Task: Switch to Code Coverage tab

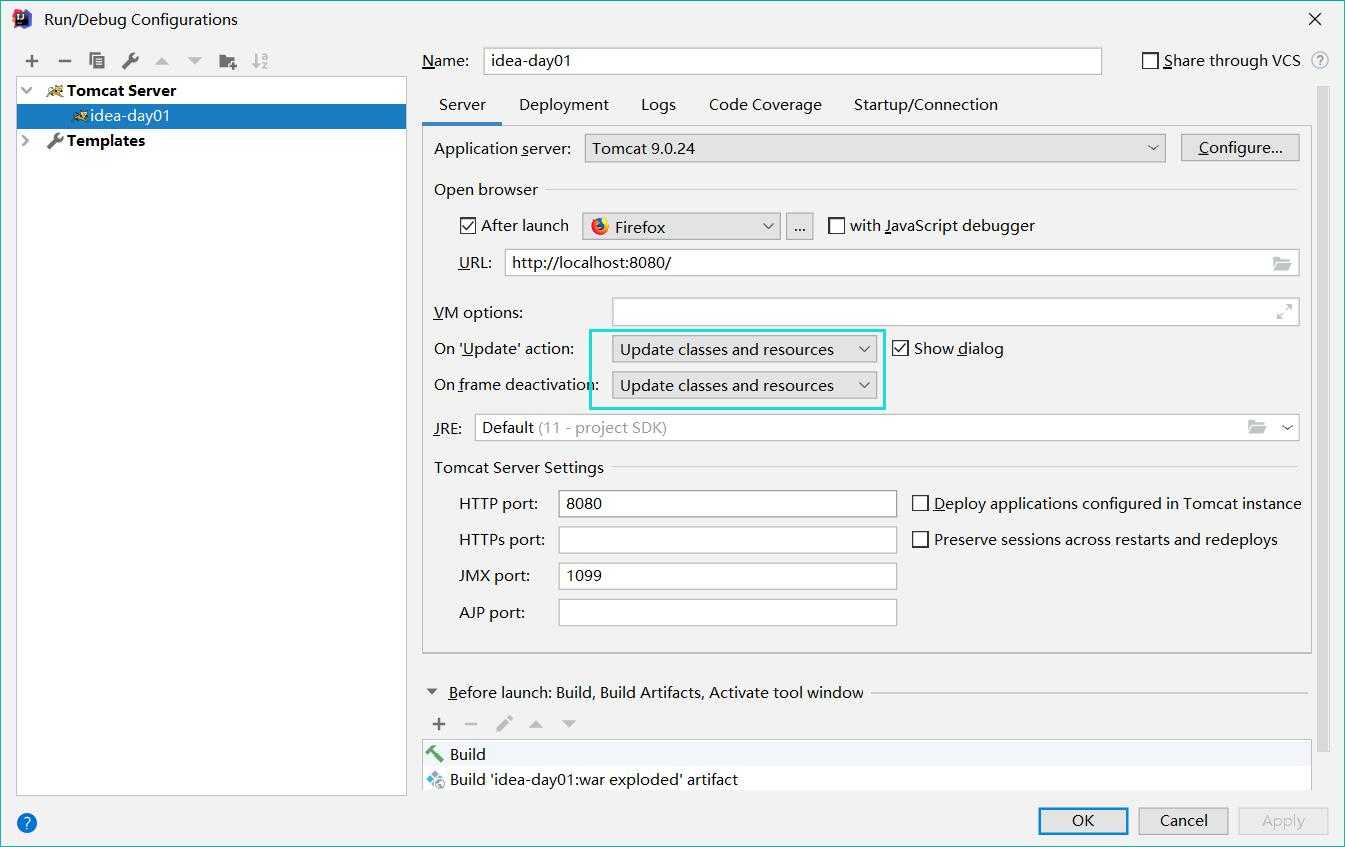Action: point(765,105)
